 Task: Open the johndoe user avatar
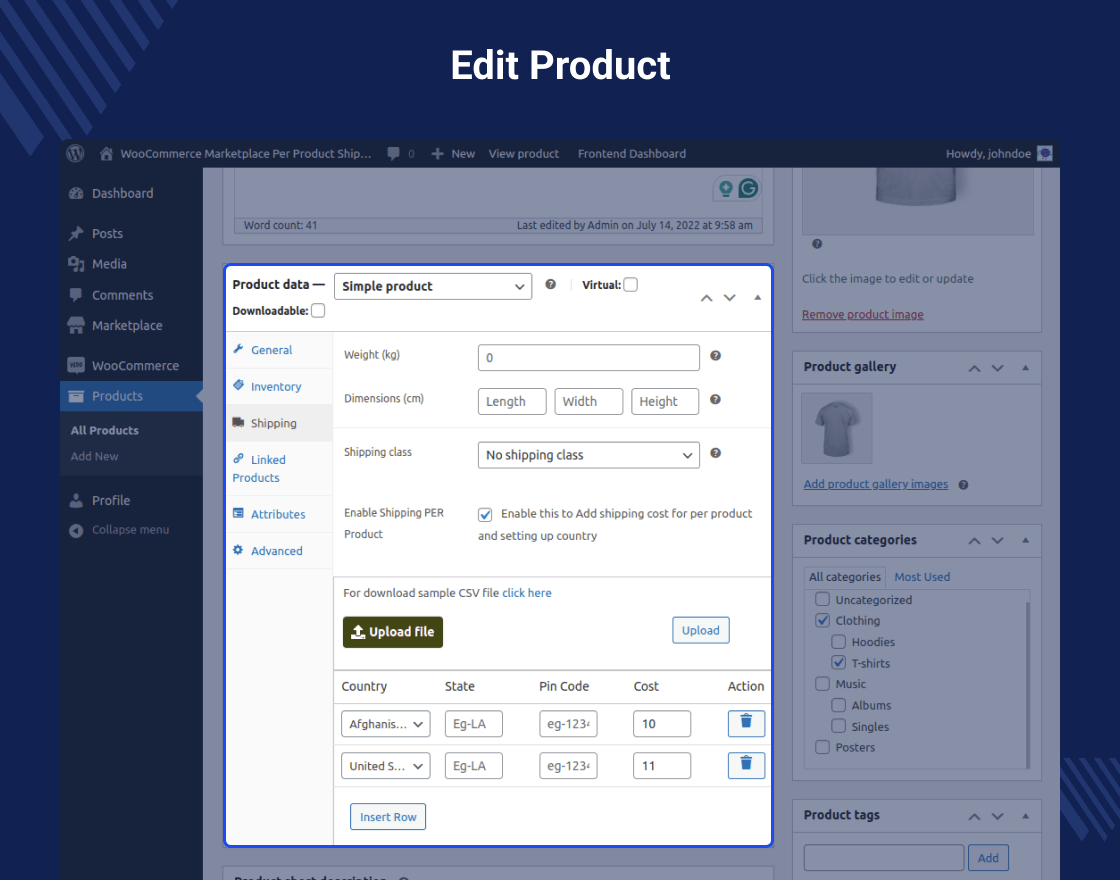pyautogui.click(x=1045, y=154)
